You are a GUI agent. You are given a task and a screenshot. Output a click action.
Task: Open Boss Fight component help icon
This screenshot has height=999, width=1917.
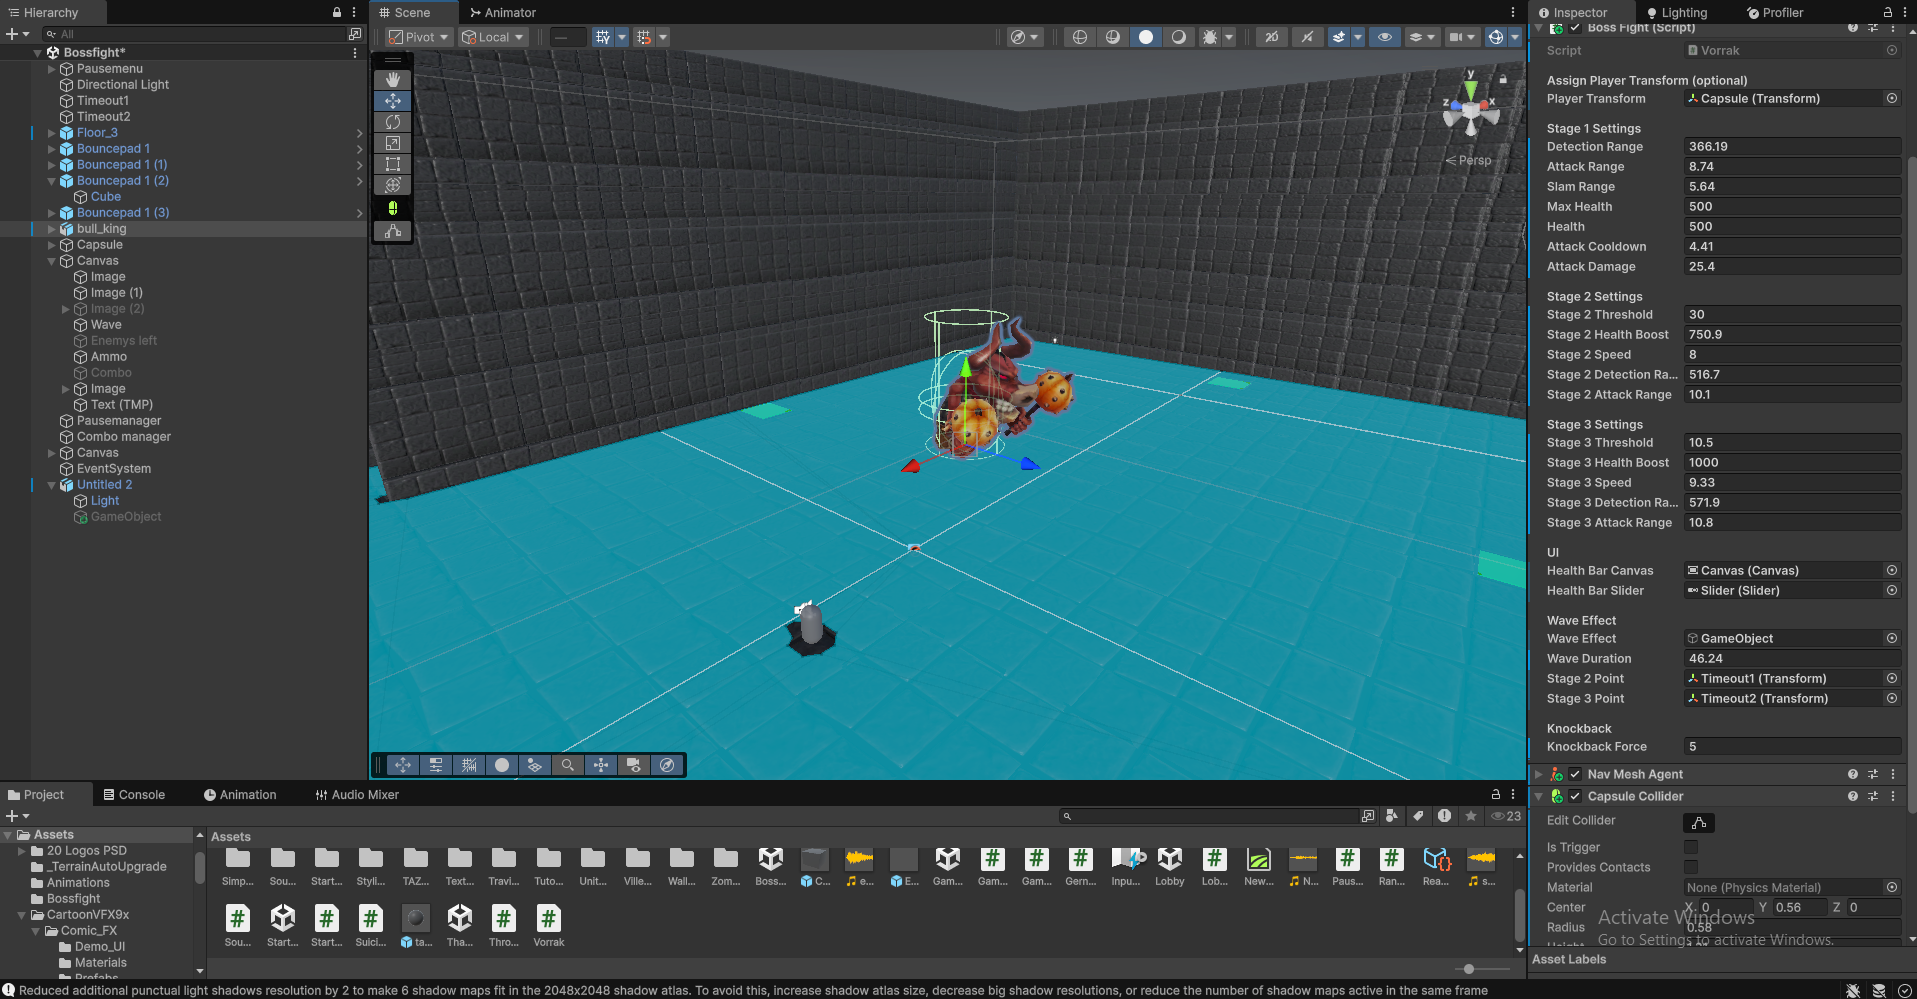[x=1853, y=28]
